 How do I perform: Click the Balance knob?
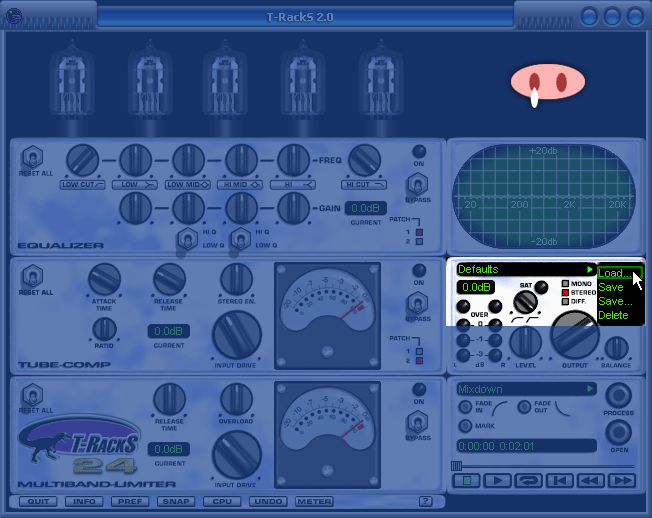click(x=616, y=348)
